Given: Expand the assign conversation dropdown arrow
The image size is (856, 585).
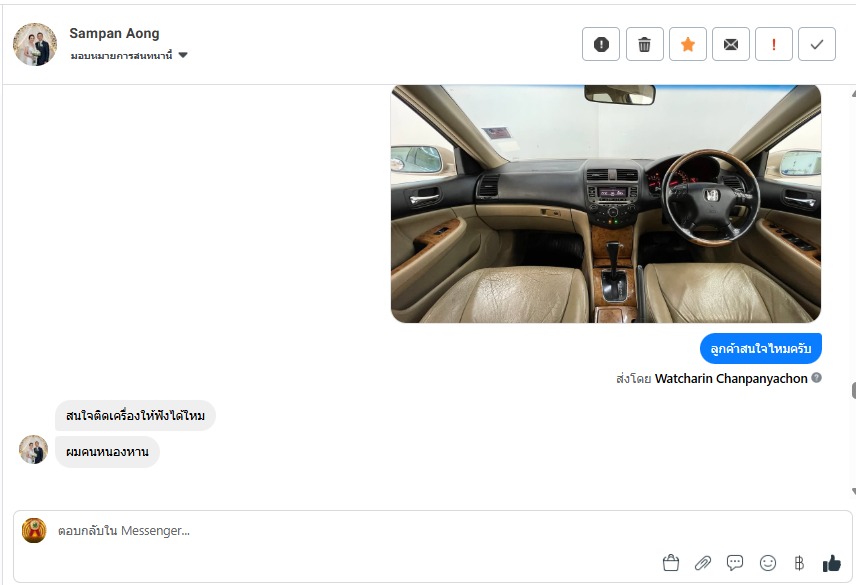Looking at the screenshot, I should pos(183,55).
